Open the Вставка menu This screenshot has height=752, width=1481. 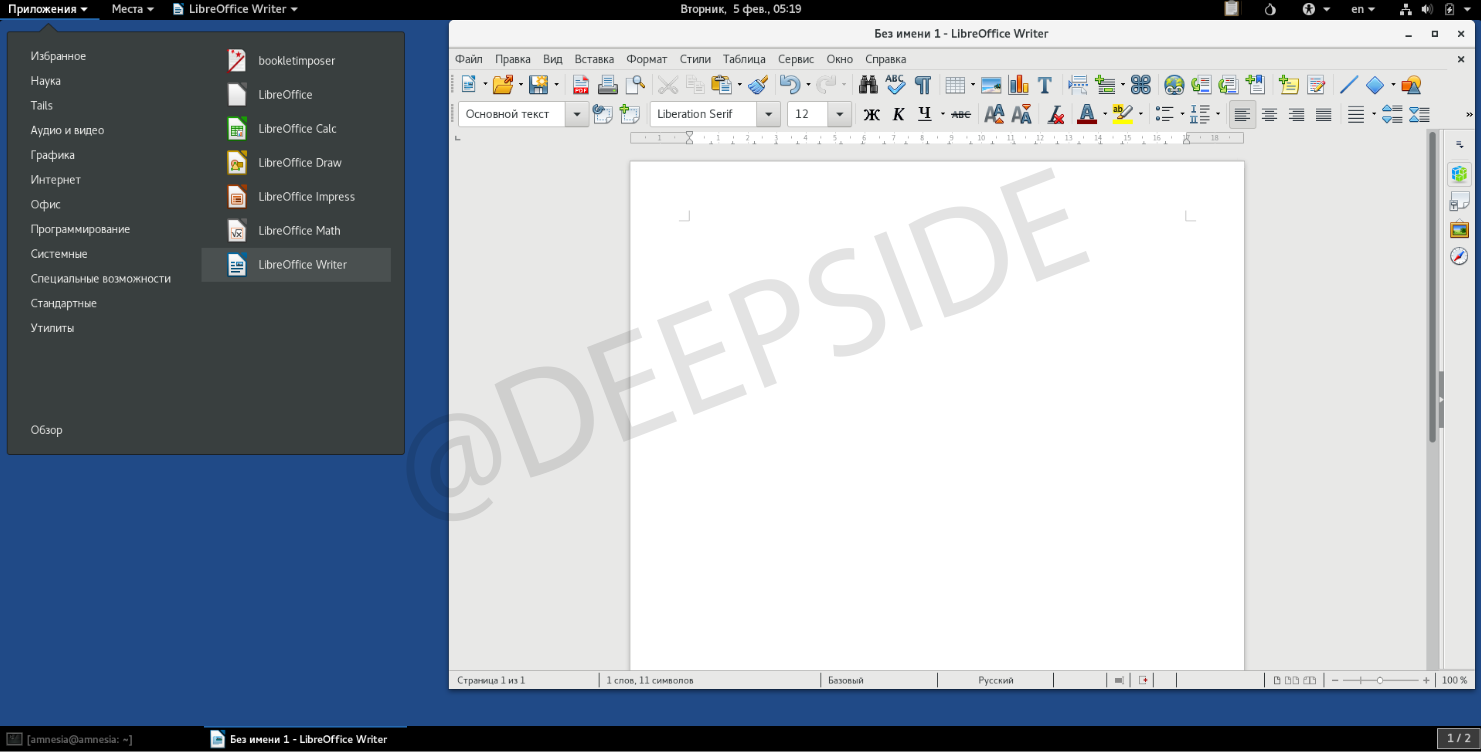point(594,59)
